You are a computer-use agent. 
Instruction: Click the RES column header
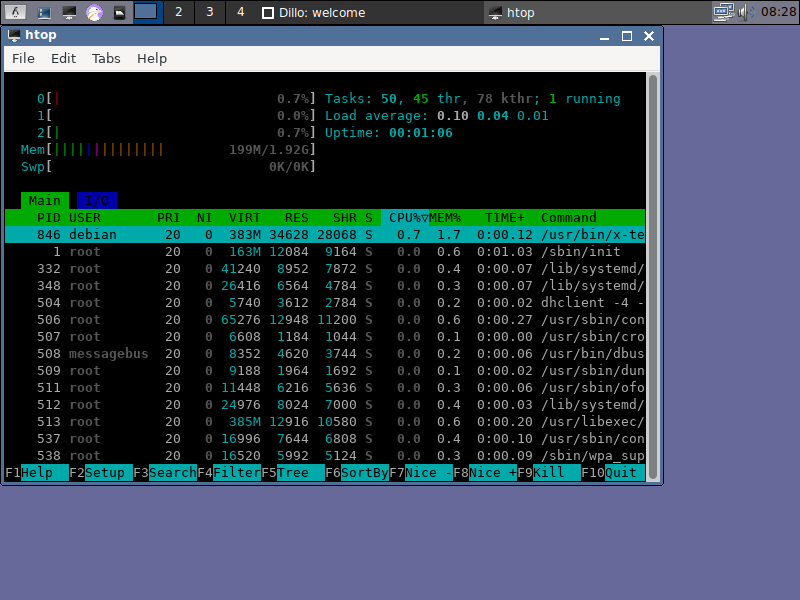296,218
